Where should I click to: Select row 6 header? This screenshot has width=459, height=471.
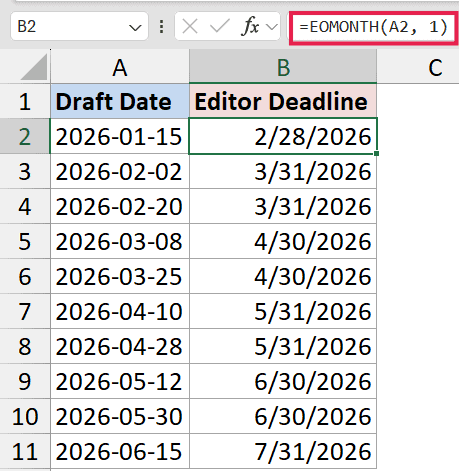(25, 276)
